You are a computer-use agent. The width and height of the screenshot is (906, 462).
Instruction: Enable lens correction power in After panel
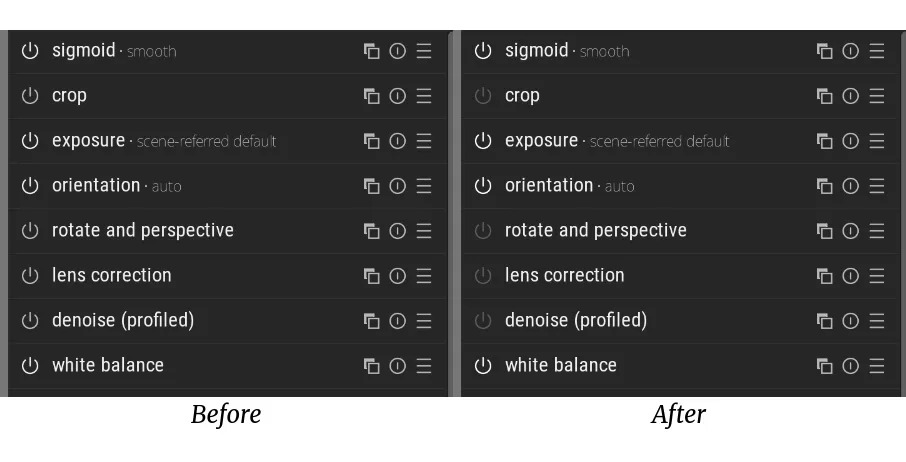coord(483,276)
